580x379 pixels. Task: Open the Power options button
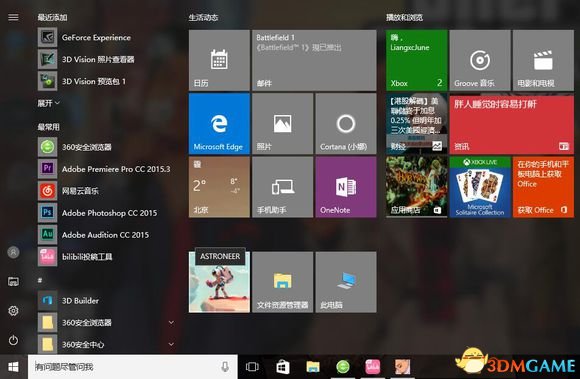(13, 340)
